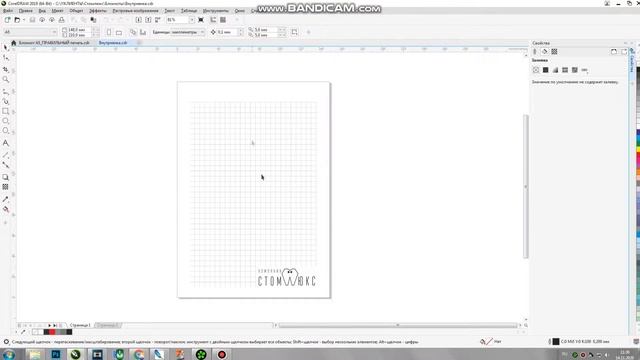Choose Uniform fill in Properties panel
Screen dimensions: 640x360
click(x=545, y=70)
